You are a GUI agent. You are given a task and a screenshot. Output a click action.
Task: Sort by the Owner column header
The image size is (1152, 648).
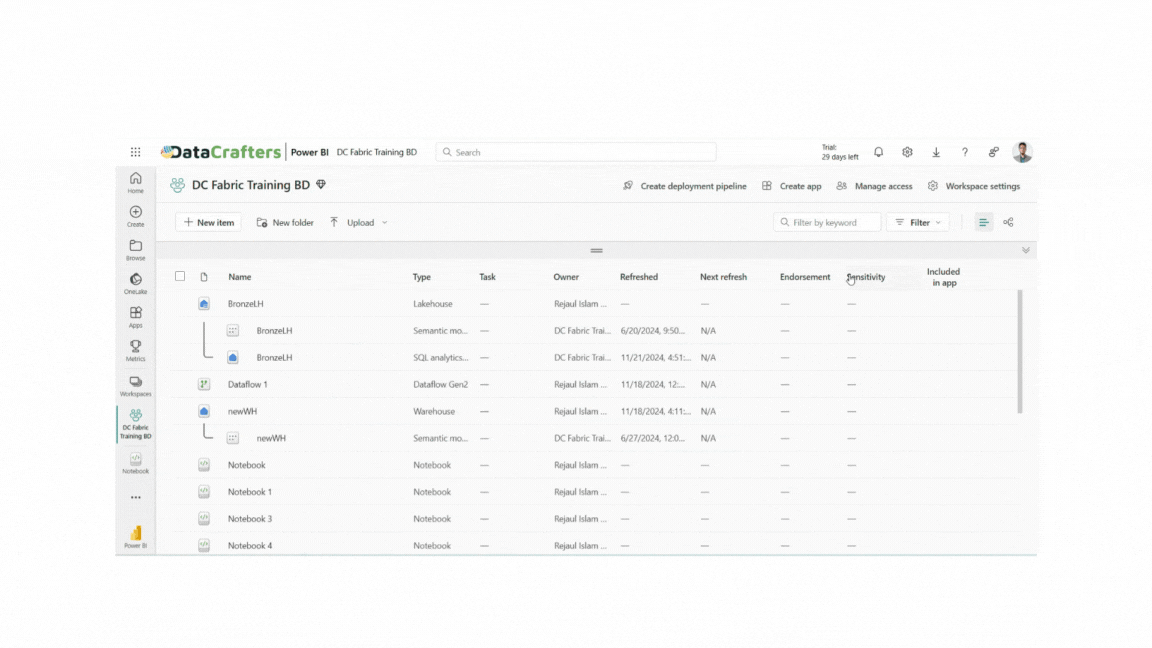(566, 277)
